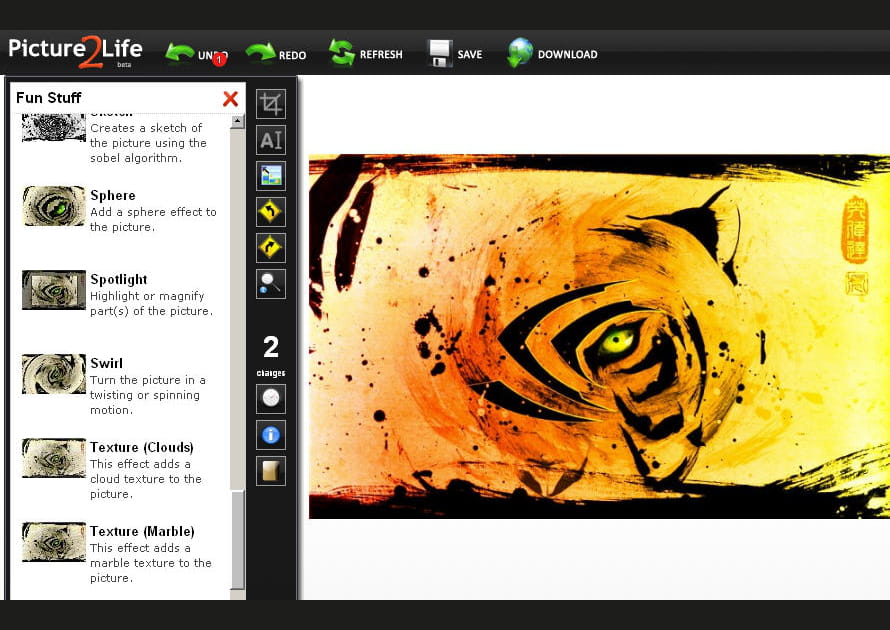This screenshot has height=630, width=890.
Task: Click the blue info icon
Action: (271, 435)
